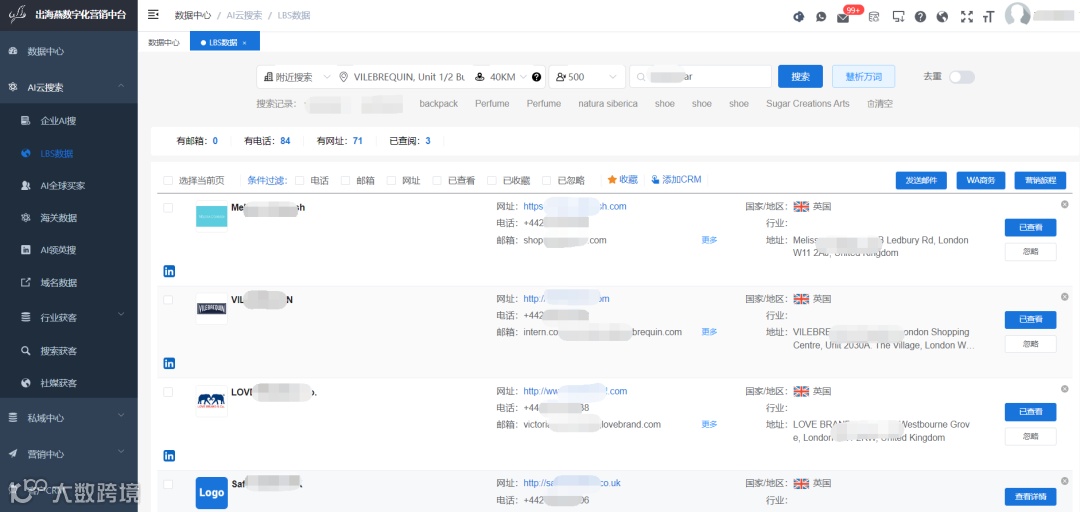
Task: Click the keyword search input field
Action: [x=700, y=77]
